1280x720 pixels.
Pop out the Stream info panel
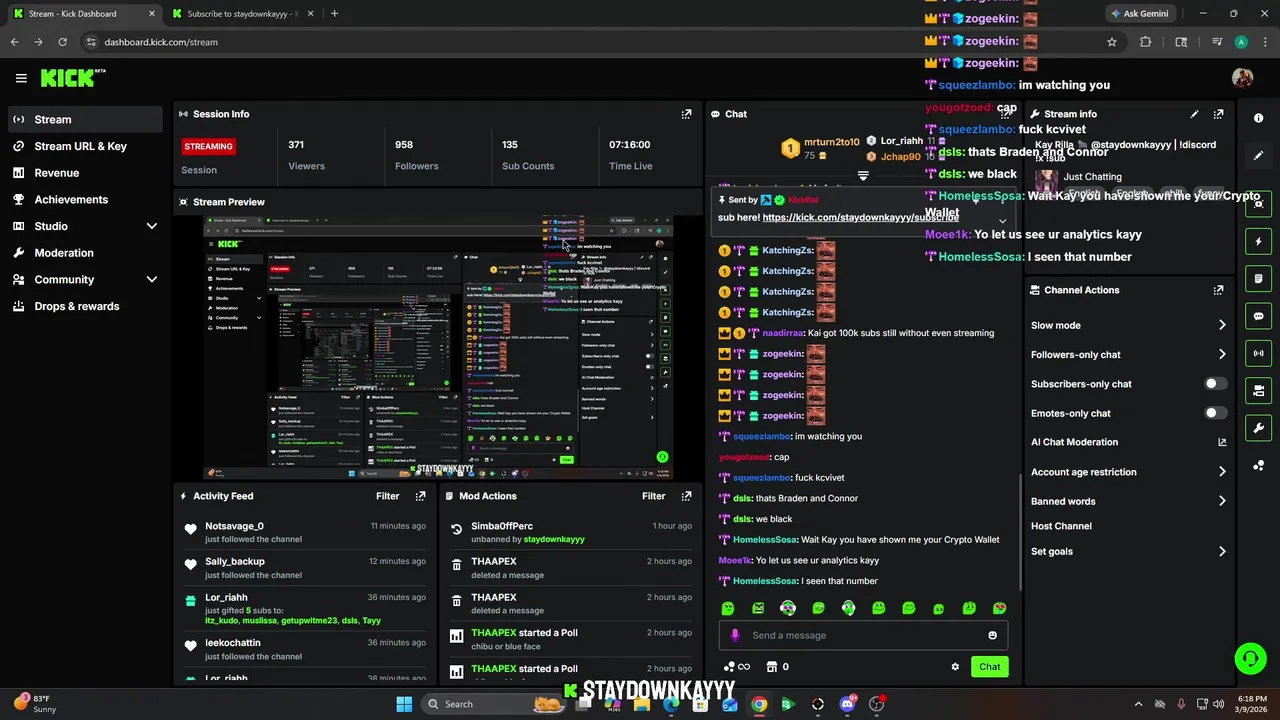[x=1218, y=114]
